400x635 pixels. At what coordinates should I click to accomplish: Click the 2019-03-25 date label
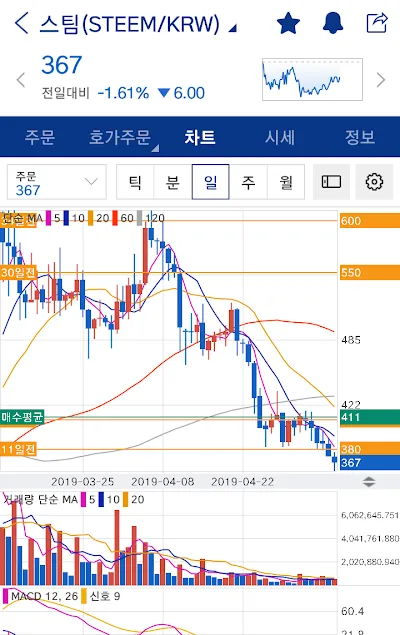[x=83, y=482]
